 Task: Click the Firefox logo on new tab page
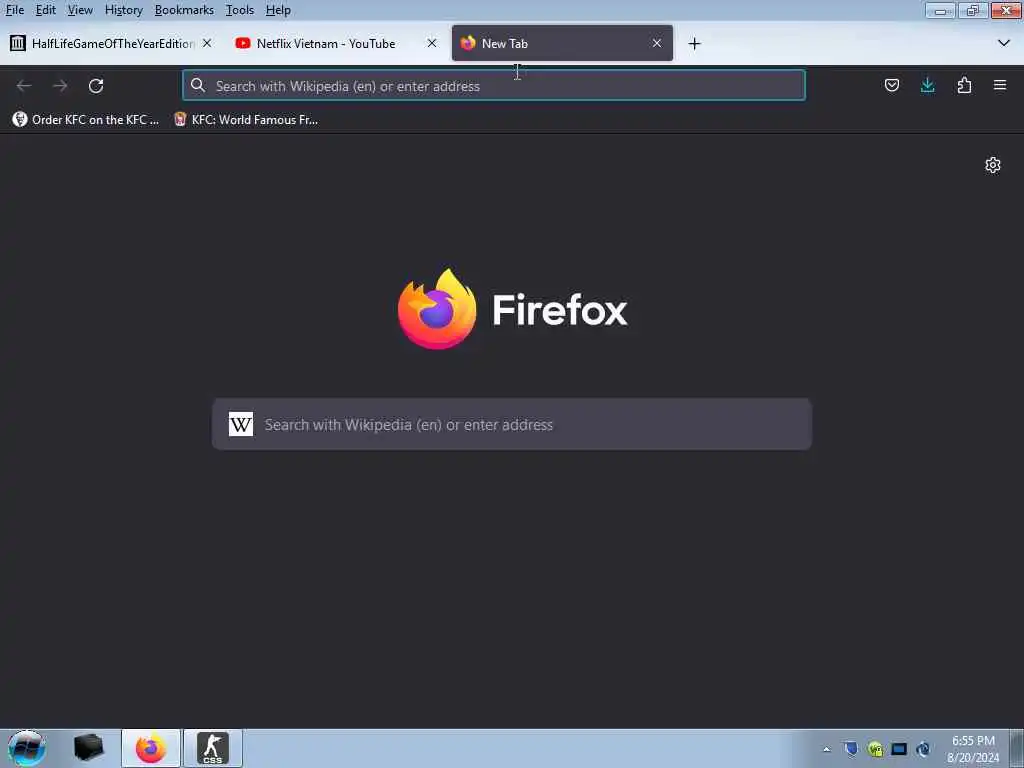pyautogui.click(x=437, y=309)
